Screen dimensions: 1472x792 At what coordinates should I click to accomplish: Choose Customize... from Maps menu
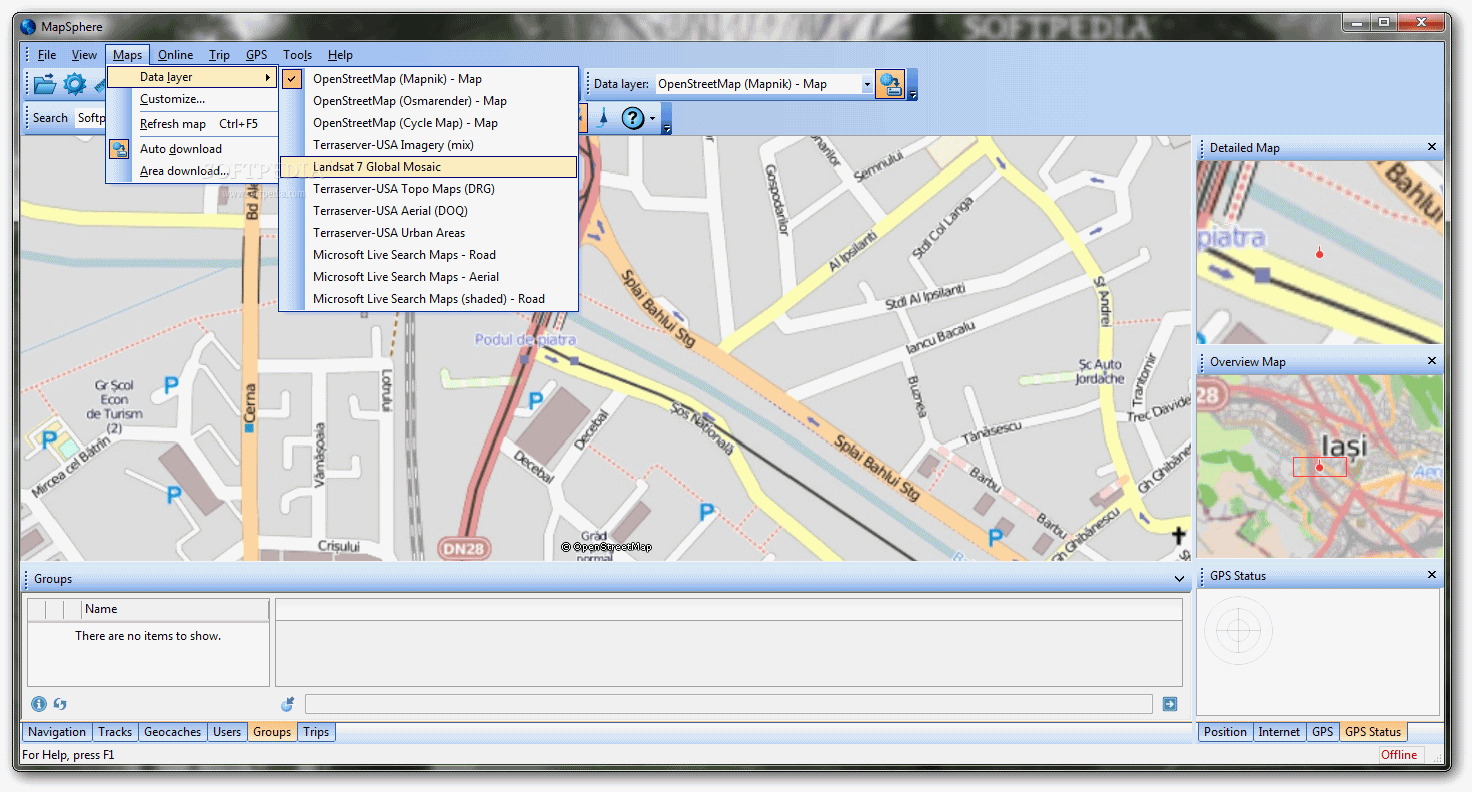pos(192,99)
